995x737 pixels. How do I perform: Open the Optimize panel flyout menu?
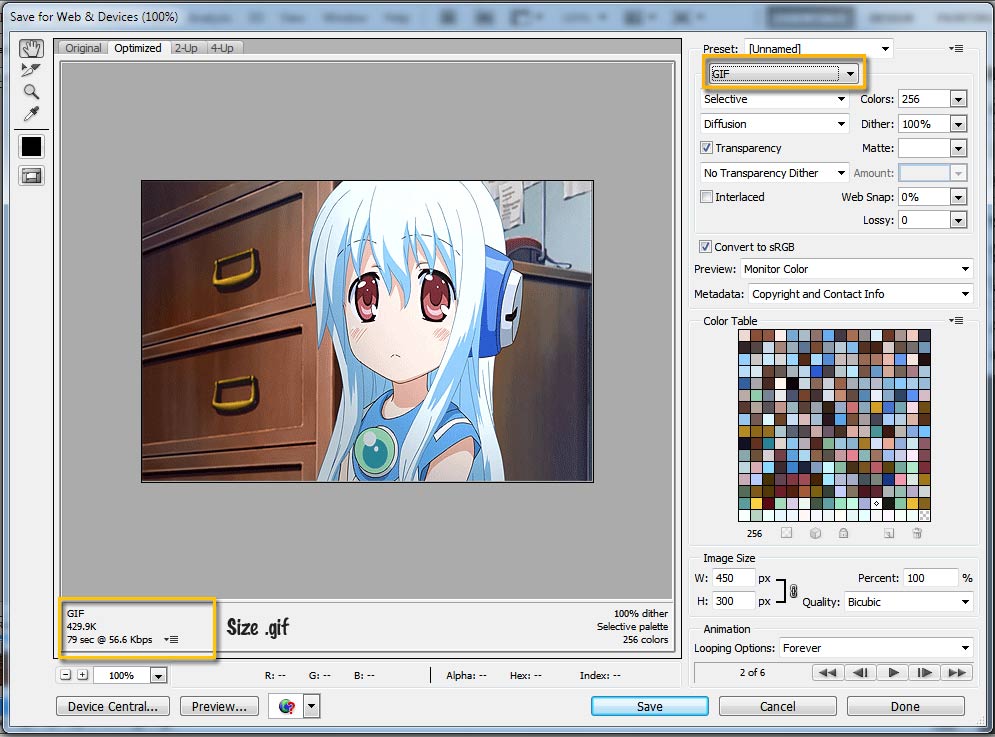click(956, 49)
